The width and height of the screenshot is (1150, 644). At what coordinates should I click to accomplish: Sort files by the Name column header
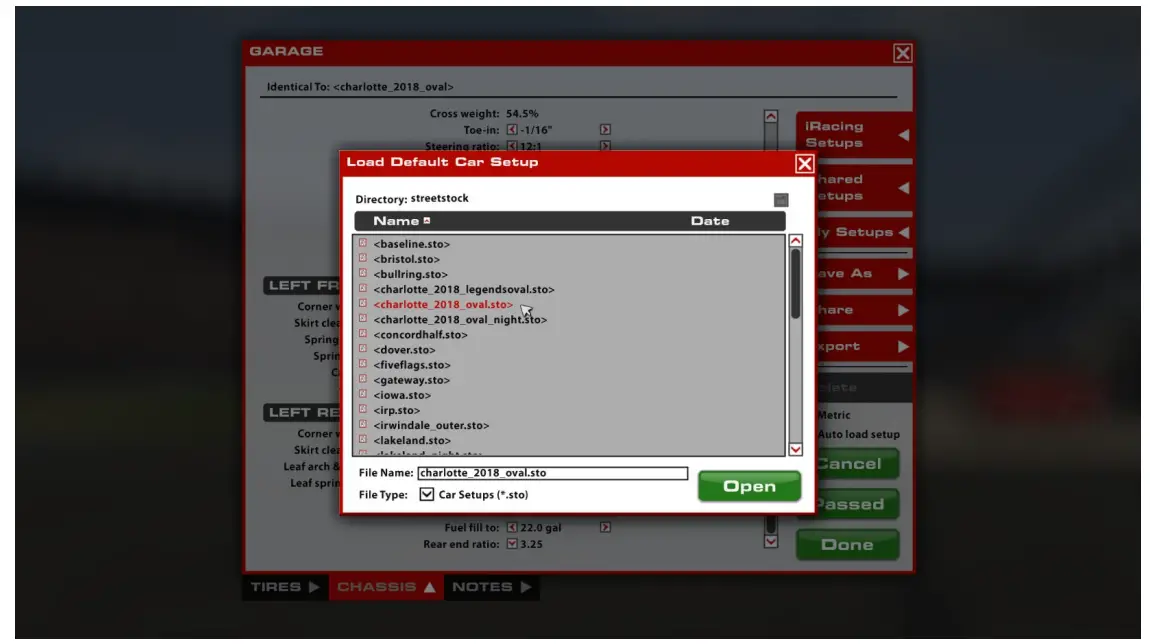(396, 221)
